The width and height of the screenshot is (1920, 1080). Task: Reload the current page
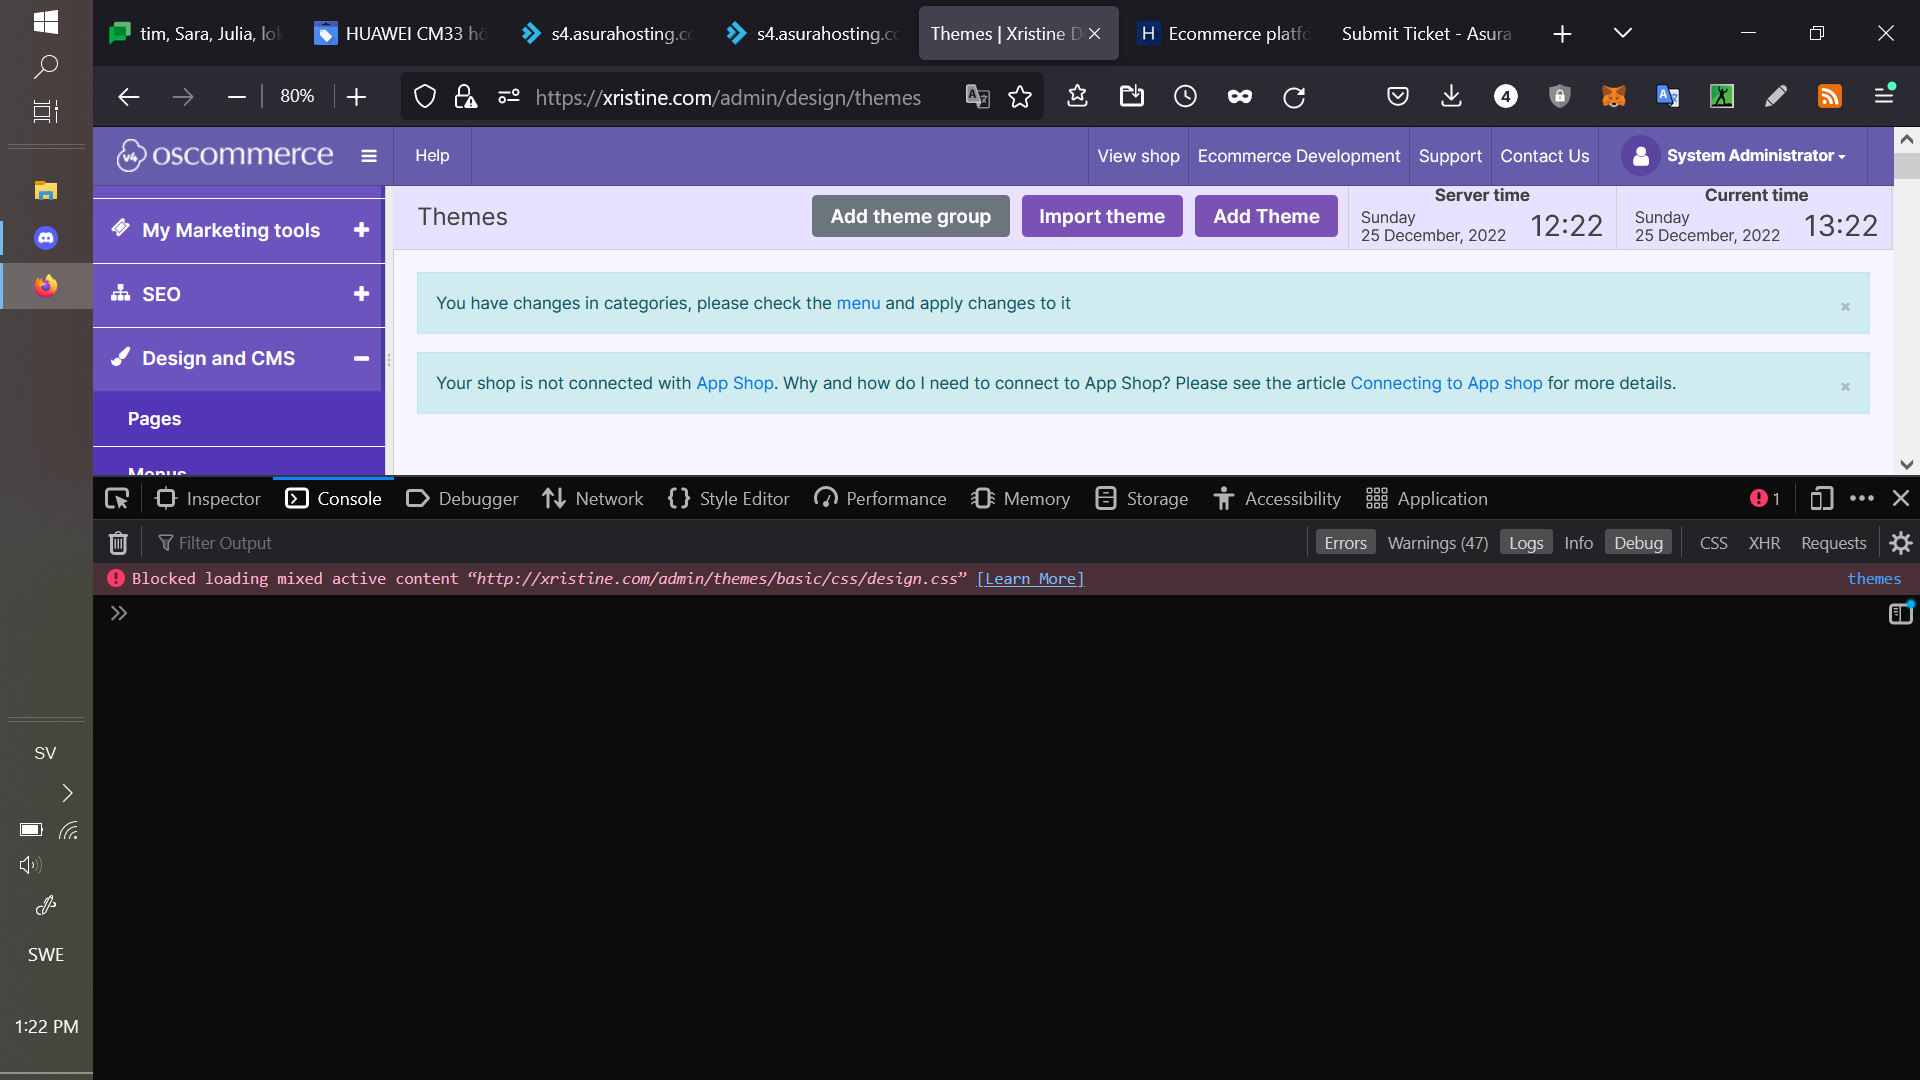pyautogui.click(x=1294, y=96)
